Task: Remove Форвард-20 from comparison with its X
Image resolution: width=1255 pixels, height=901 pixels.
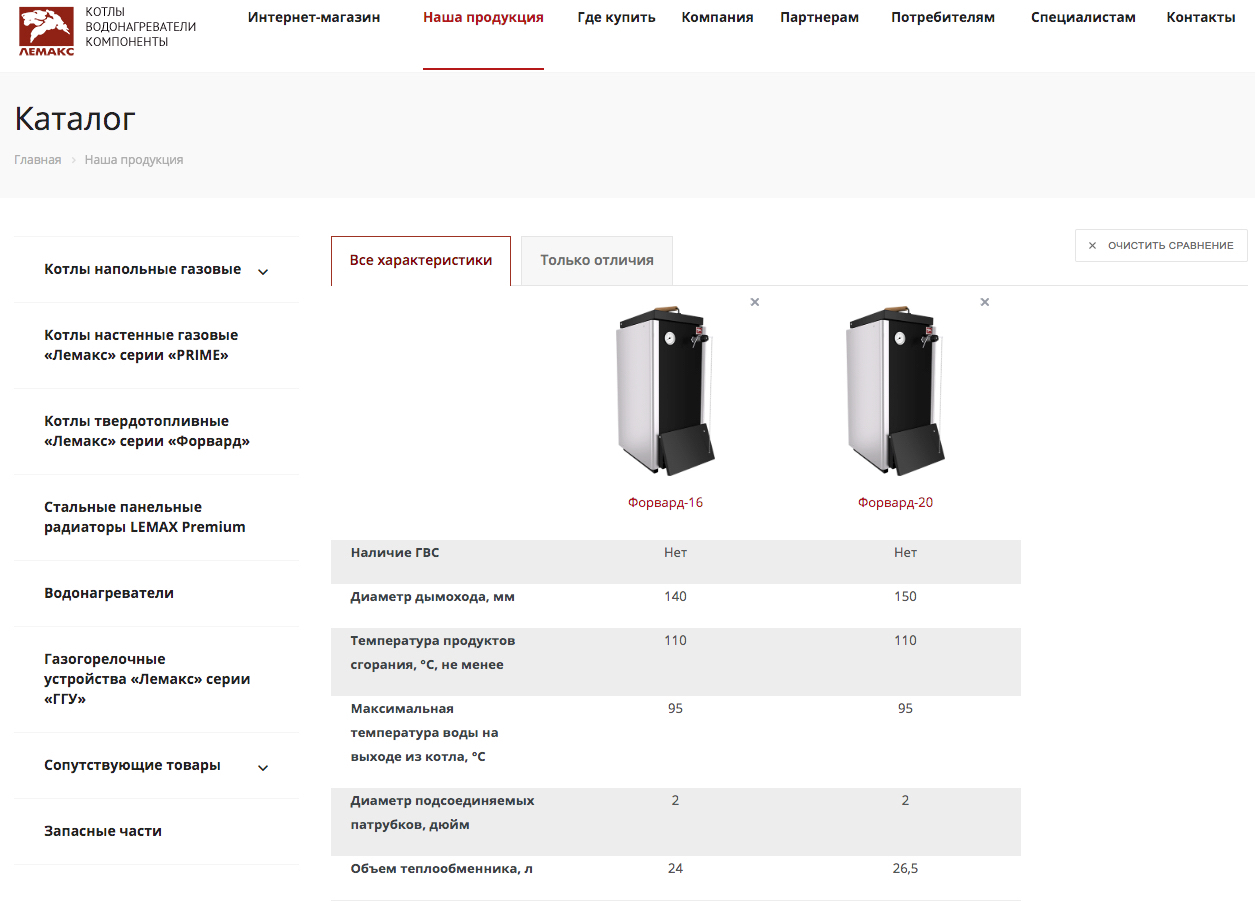Action: (x=985, y=302)
